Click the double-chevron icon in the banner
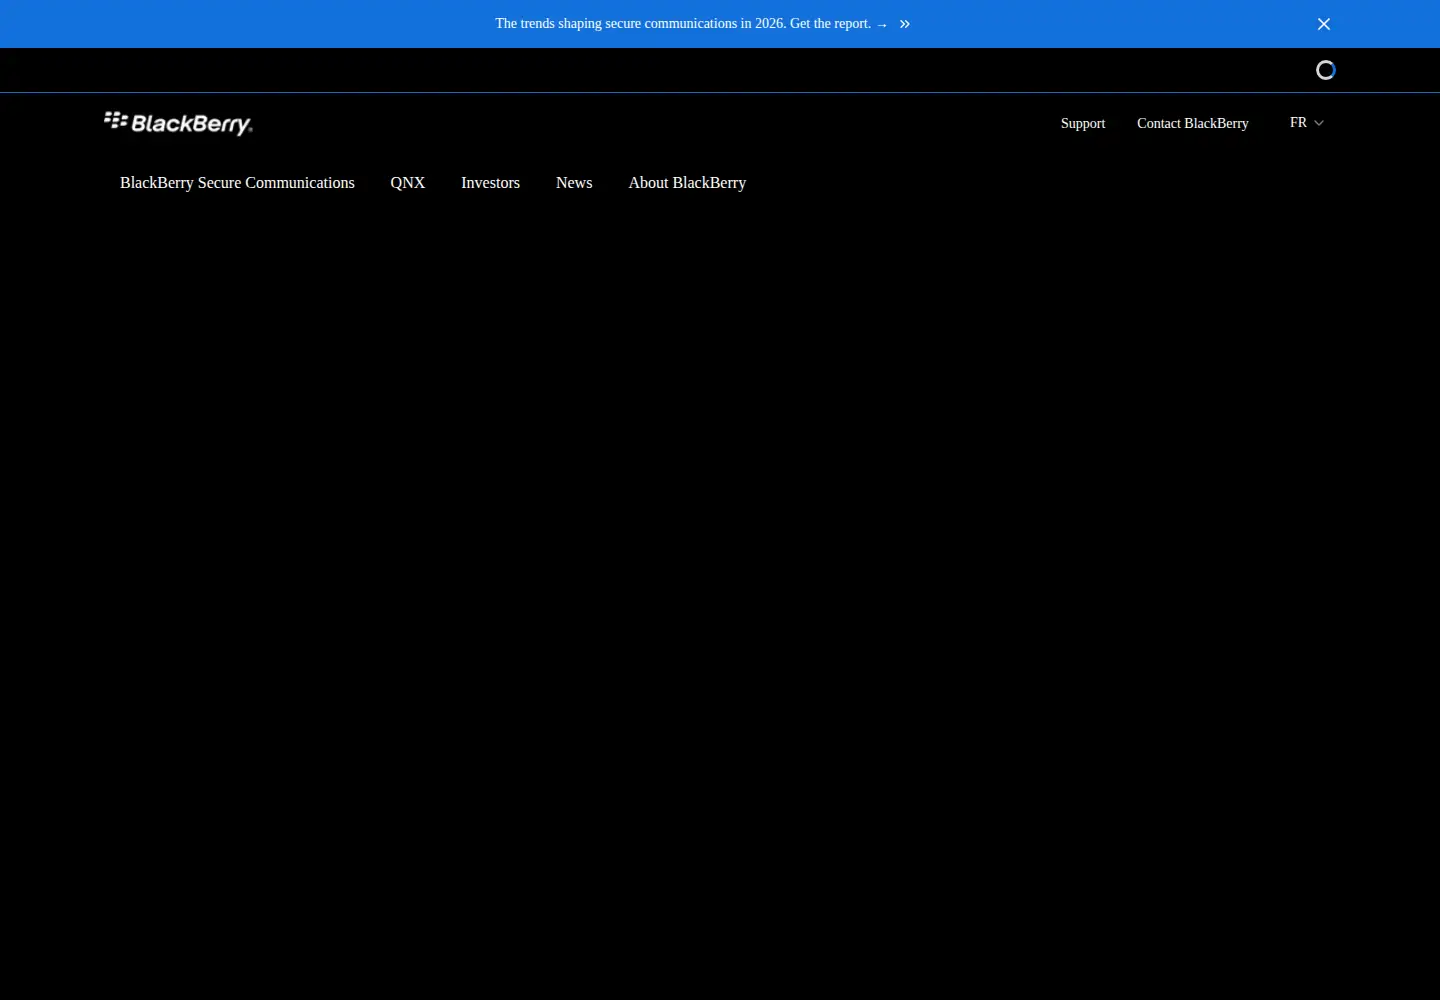 click(905, 24)
